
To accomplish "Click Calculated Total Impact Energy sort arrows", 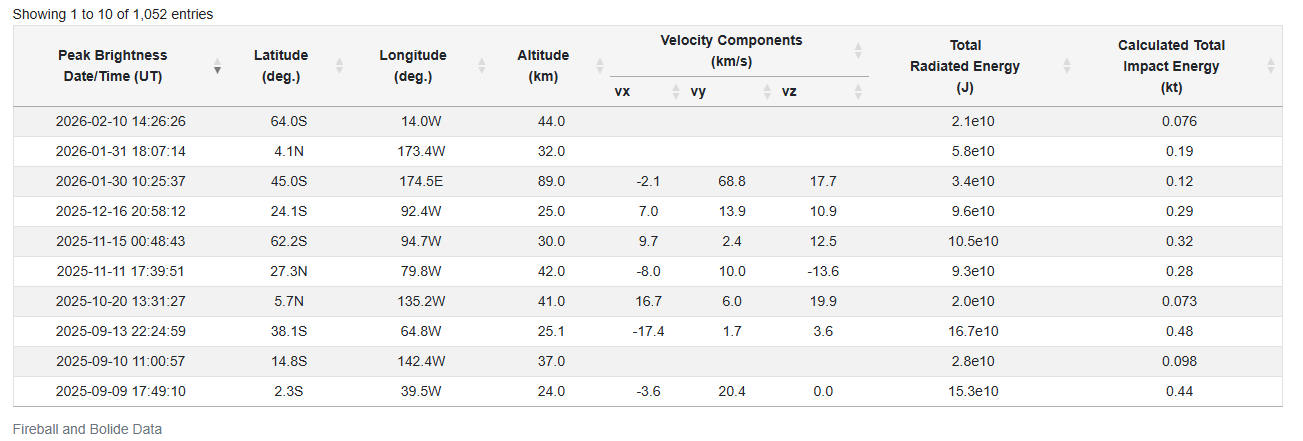I will pyautogui.click(x=1270, y=66).
